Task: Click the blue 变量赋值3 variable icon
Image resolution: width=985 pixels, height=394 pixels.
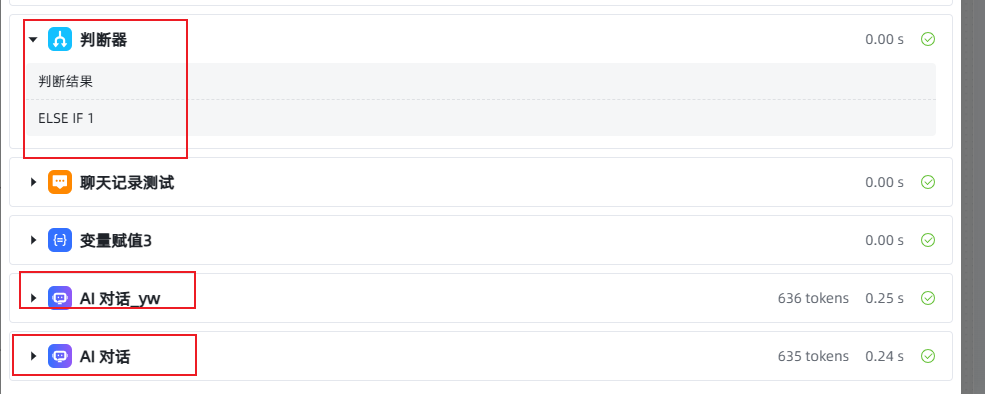Action: tap(60, 240)
